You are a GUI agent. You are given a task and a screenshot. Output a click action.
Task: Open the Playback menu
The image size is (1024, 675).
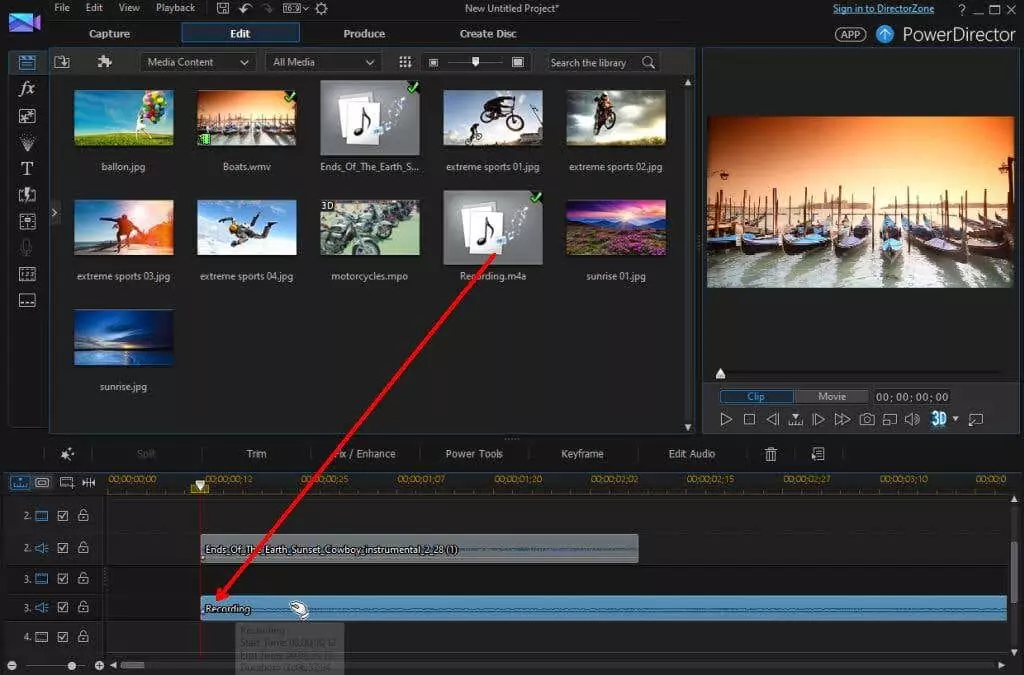click(x=176, y=8)
